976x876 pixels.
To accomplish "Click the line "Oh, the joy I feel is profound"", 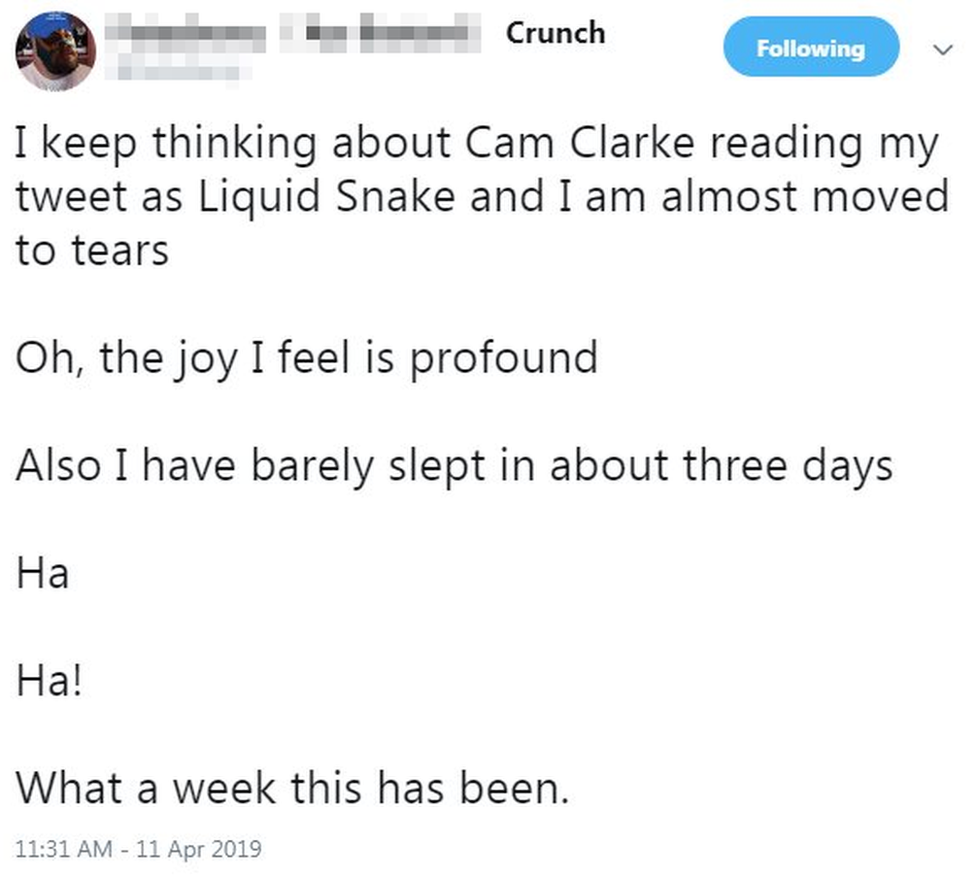I will [x=306, y=359].
